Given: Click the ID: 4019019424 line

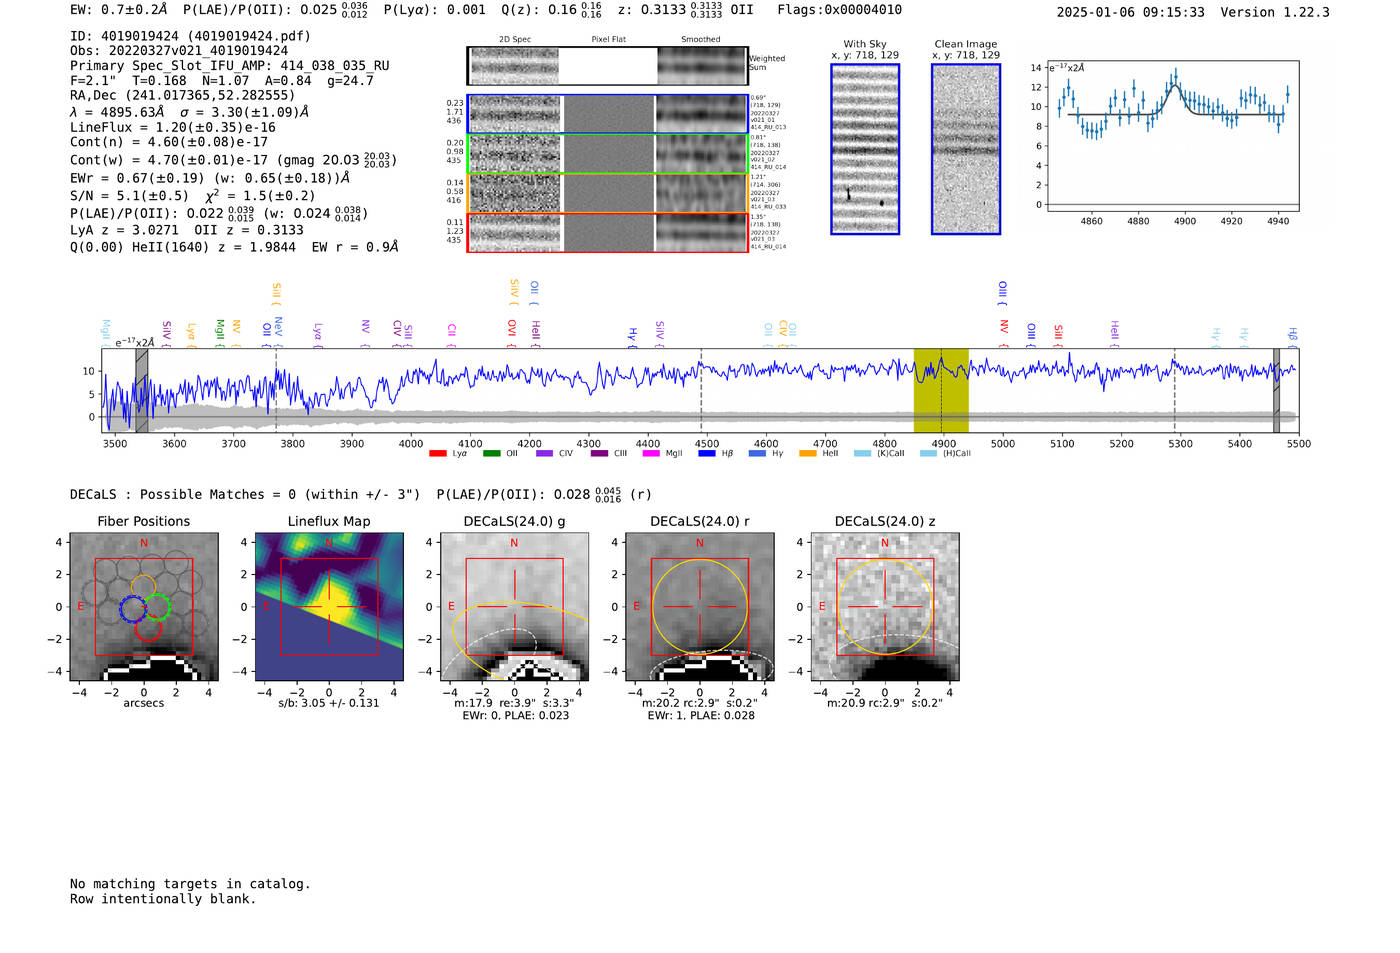Looking at the screenshot, I should pyautogui.click(x=190, y=36).
